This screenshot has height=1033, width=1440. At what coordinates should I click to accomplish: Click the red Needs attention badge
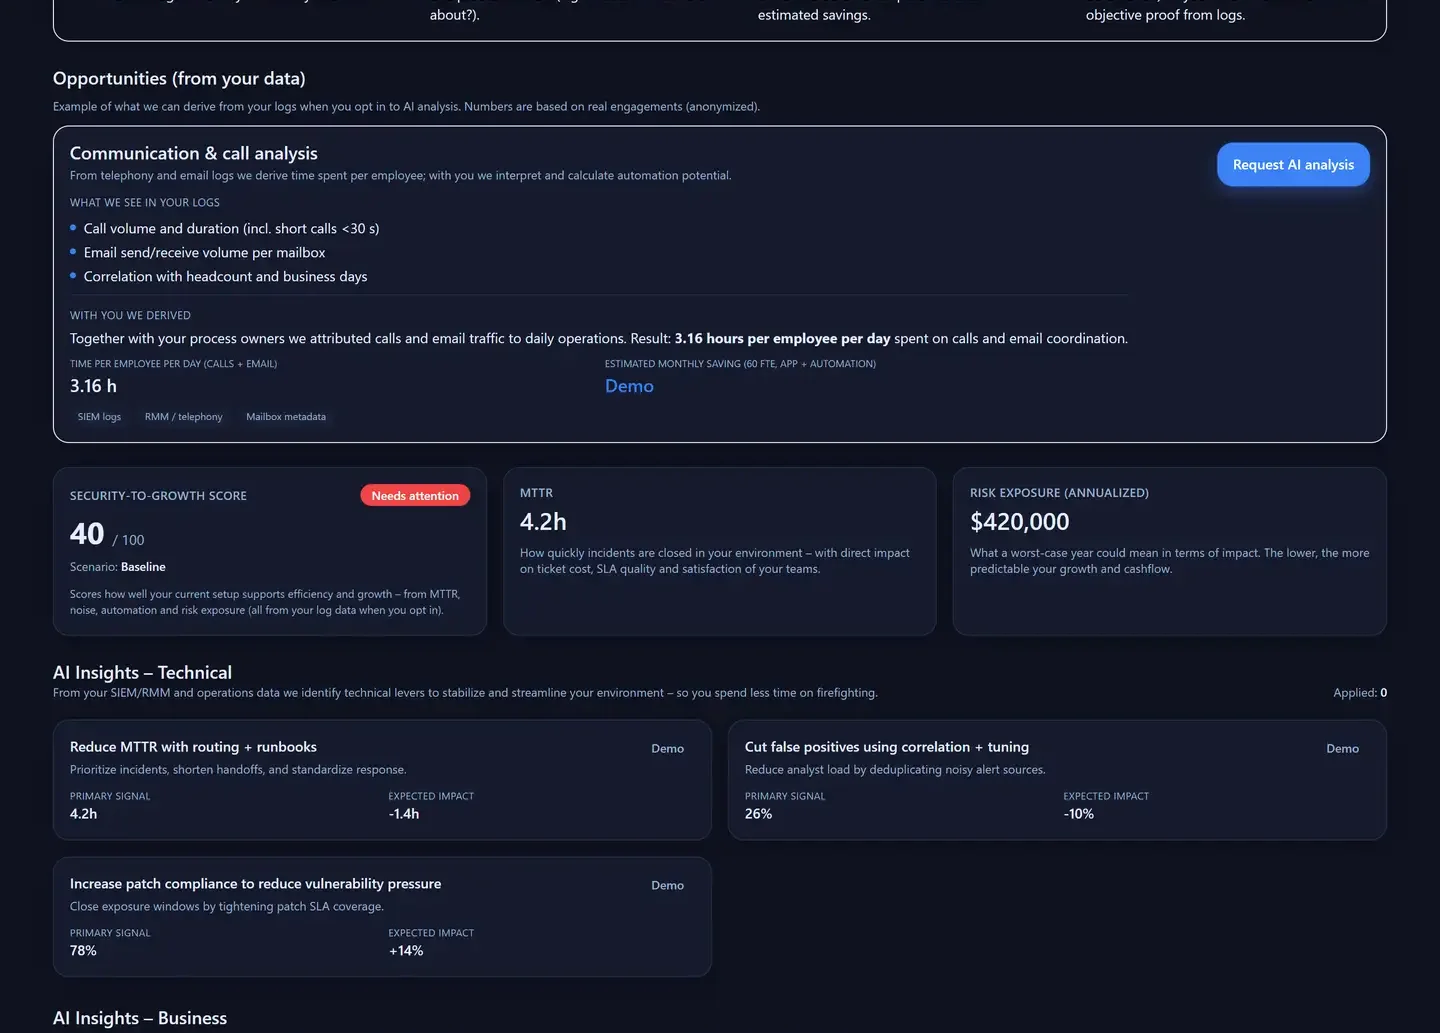pyautogui.click(x=414, y=496)
